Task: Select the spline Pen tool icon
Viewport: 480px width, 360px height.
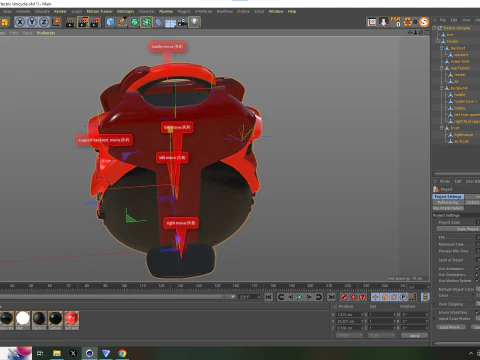Action: (x=122, y=22)
